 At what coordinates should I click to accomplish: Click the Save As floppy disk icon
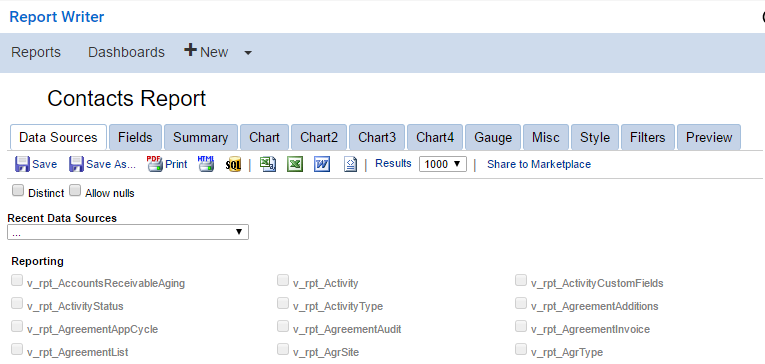pos(76,164)
